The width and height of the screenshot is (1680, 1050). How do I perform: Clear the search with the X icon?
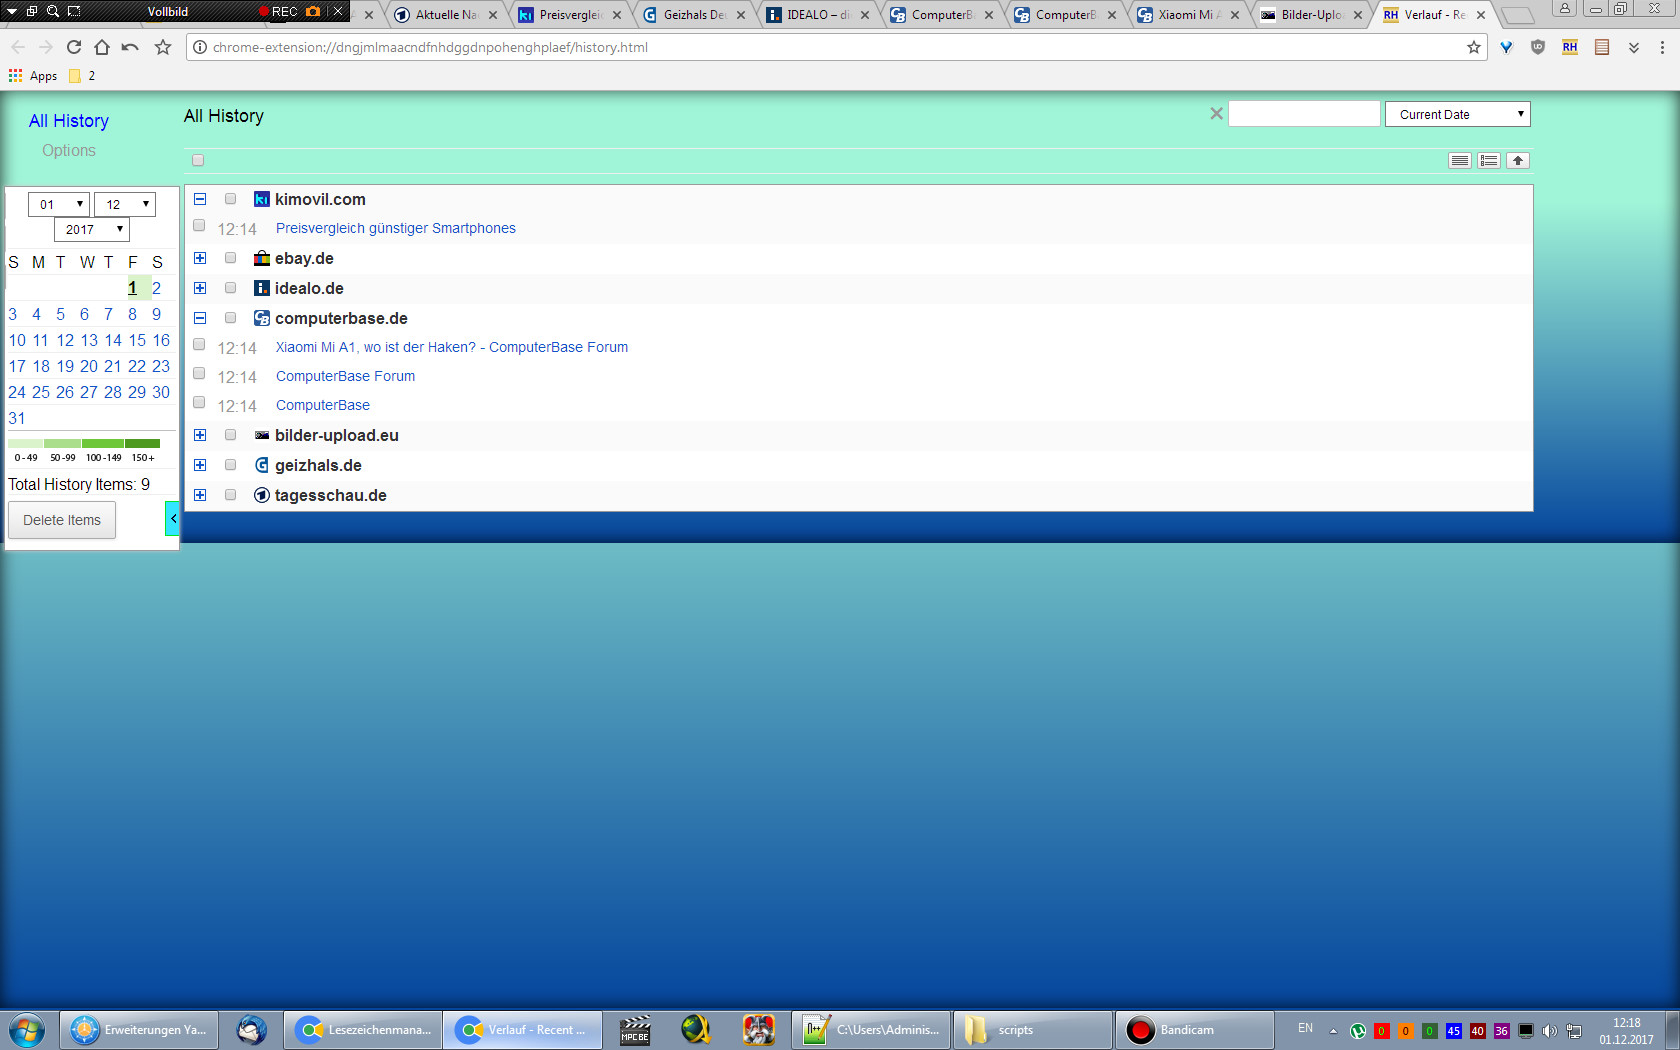coord(1216,114)
